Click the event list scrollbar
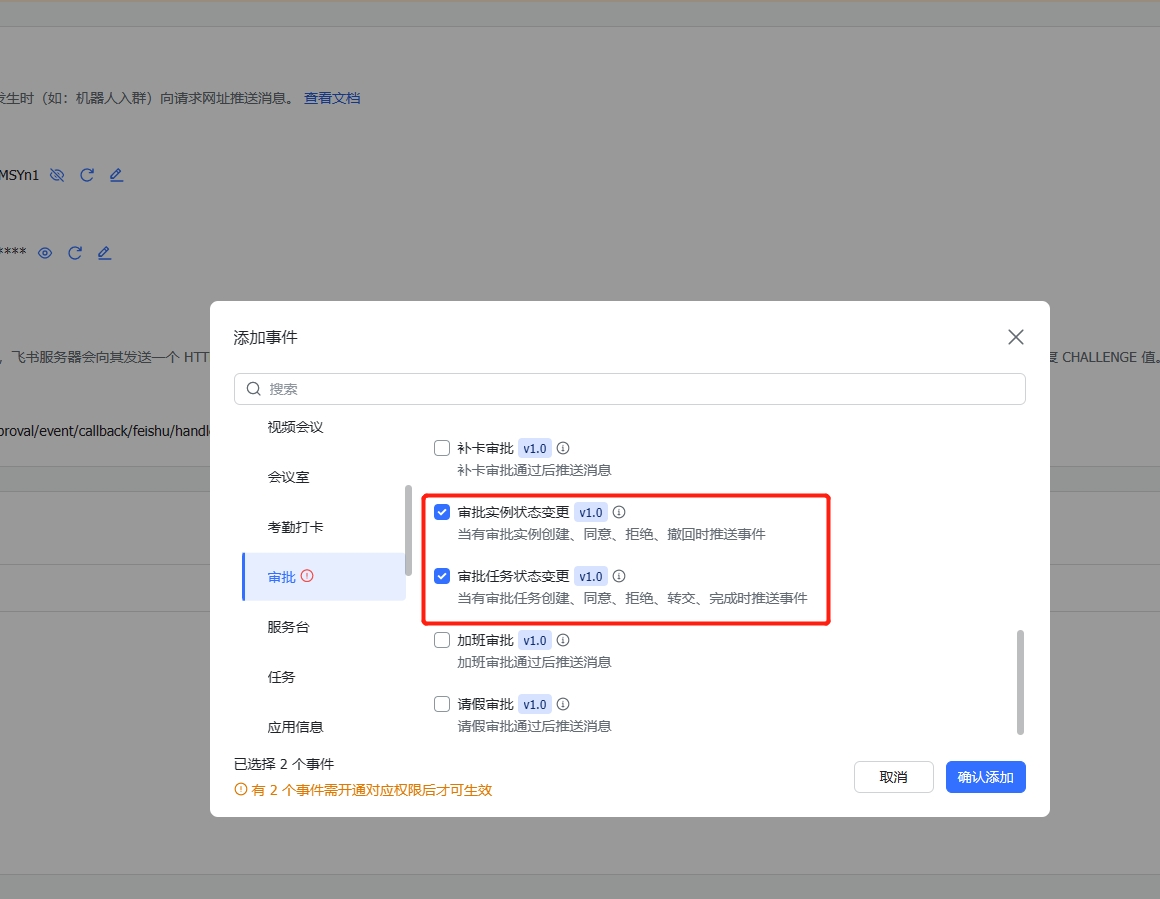The height and width of the screenshot is (899, 1160). (1020, 682)
